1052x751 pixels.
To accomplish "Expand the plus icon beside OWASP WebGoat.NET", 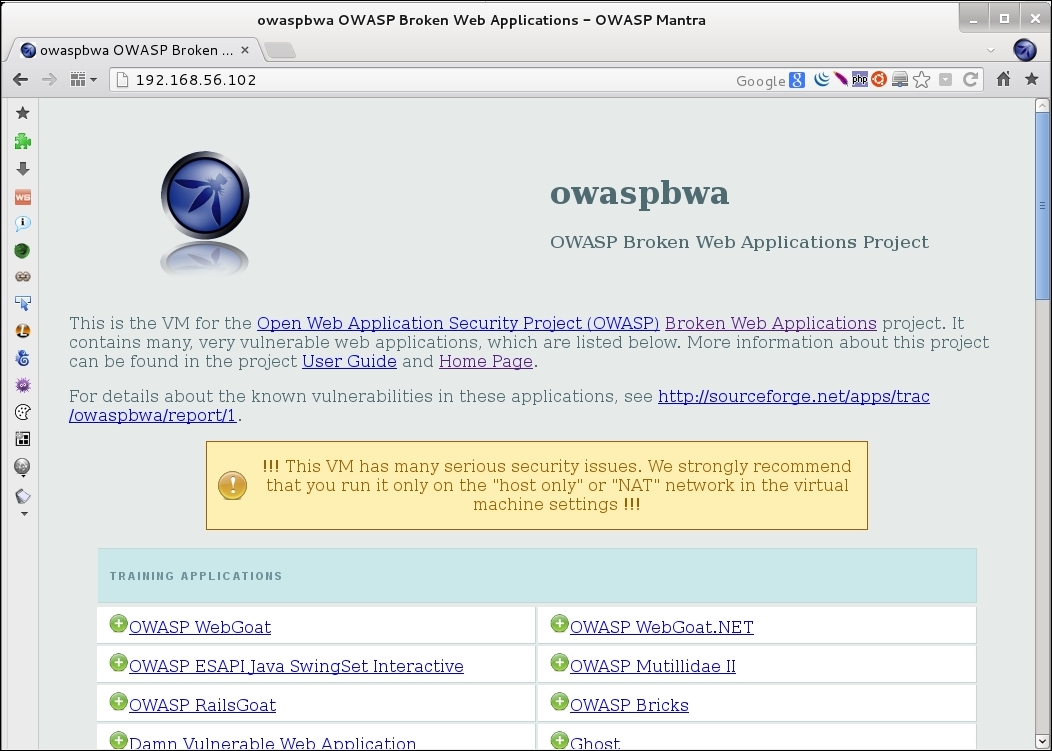I will [x=560, y=623].
